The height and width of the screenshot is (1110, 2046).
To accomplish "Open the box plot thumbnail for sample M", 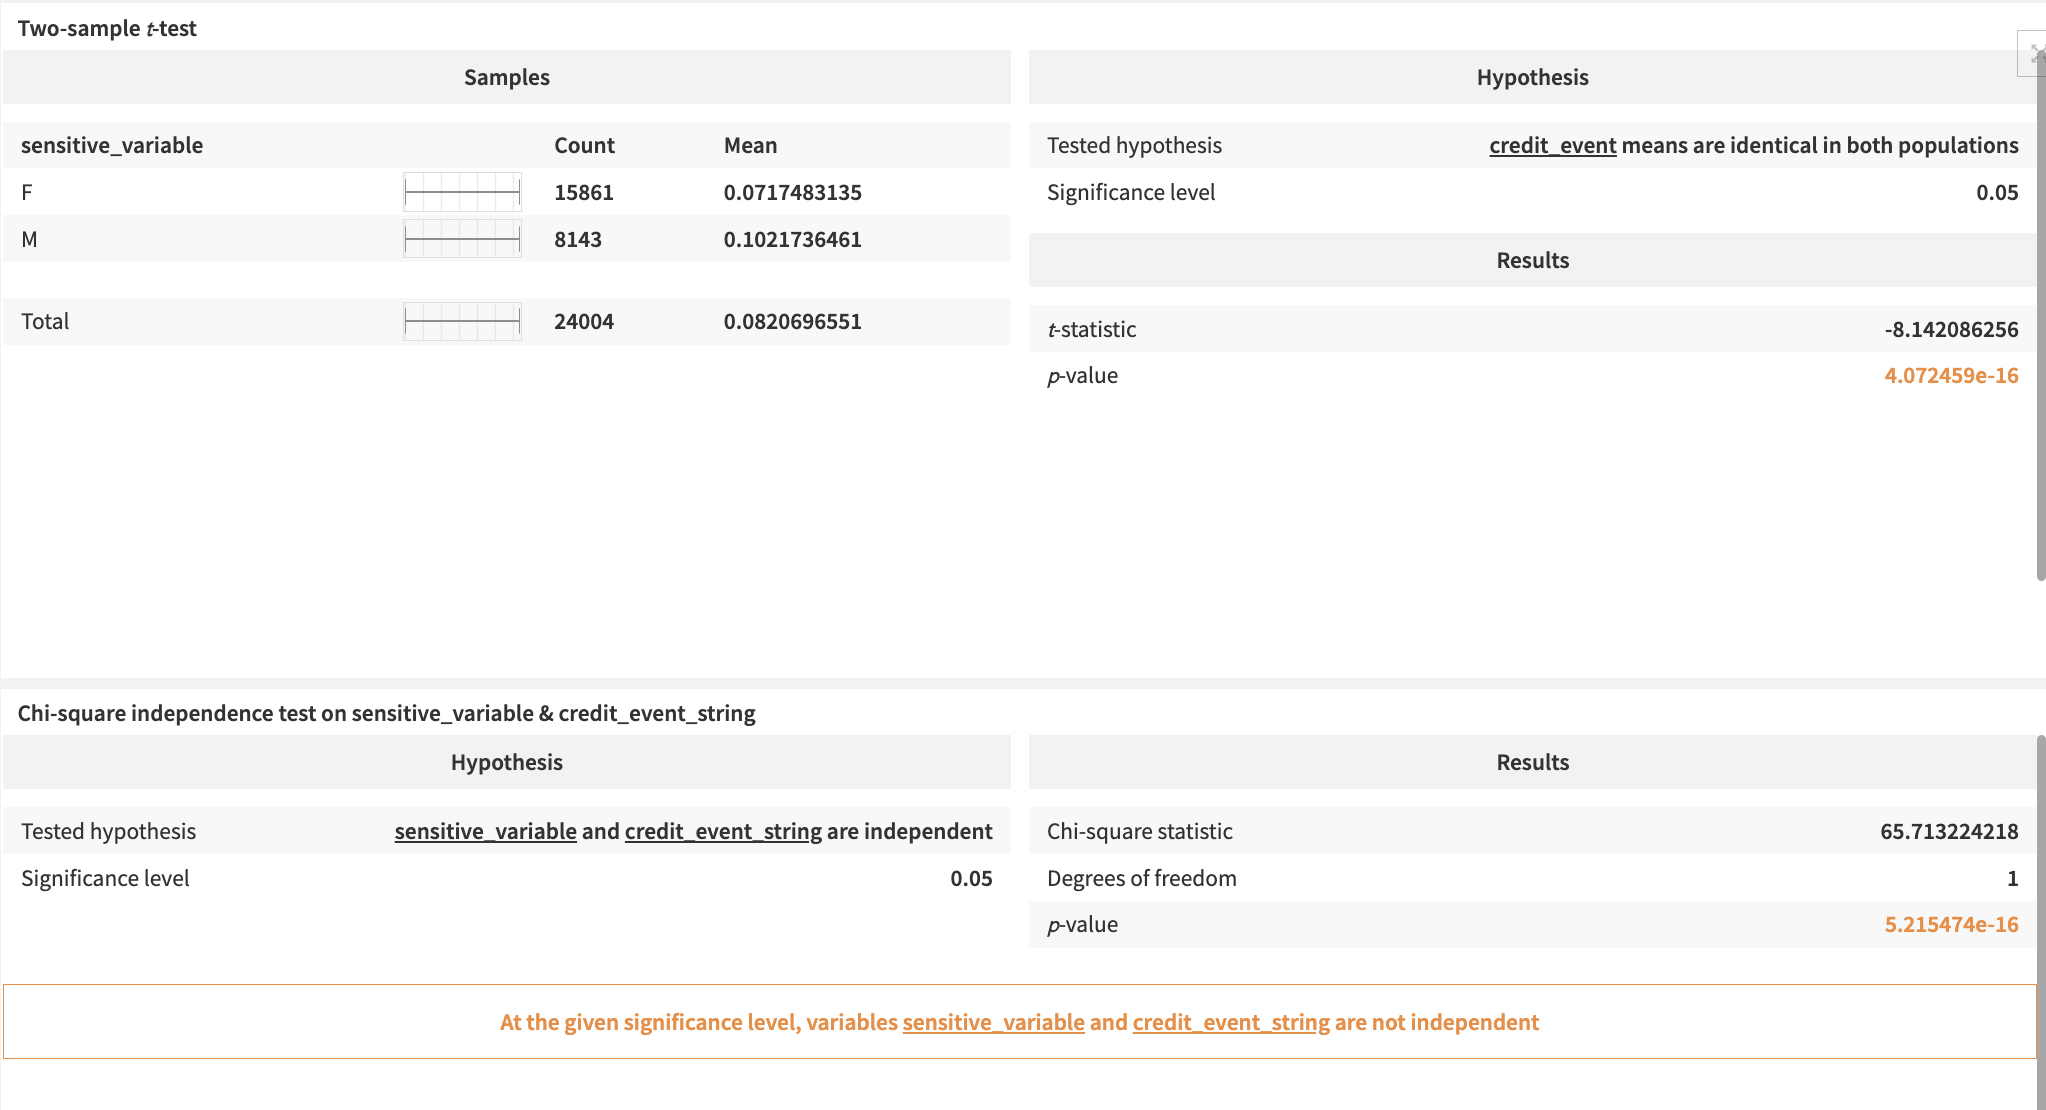I will point(462,238).
